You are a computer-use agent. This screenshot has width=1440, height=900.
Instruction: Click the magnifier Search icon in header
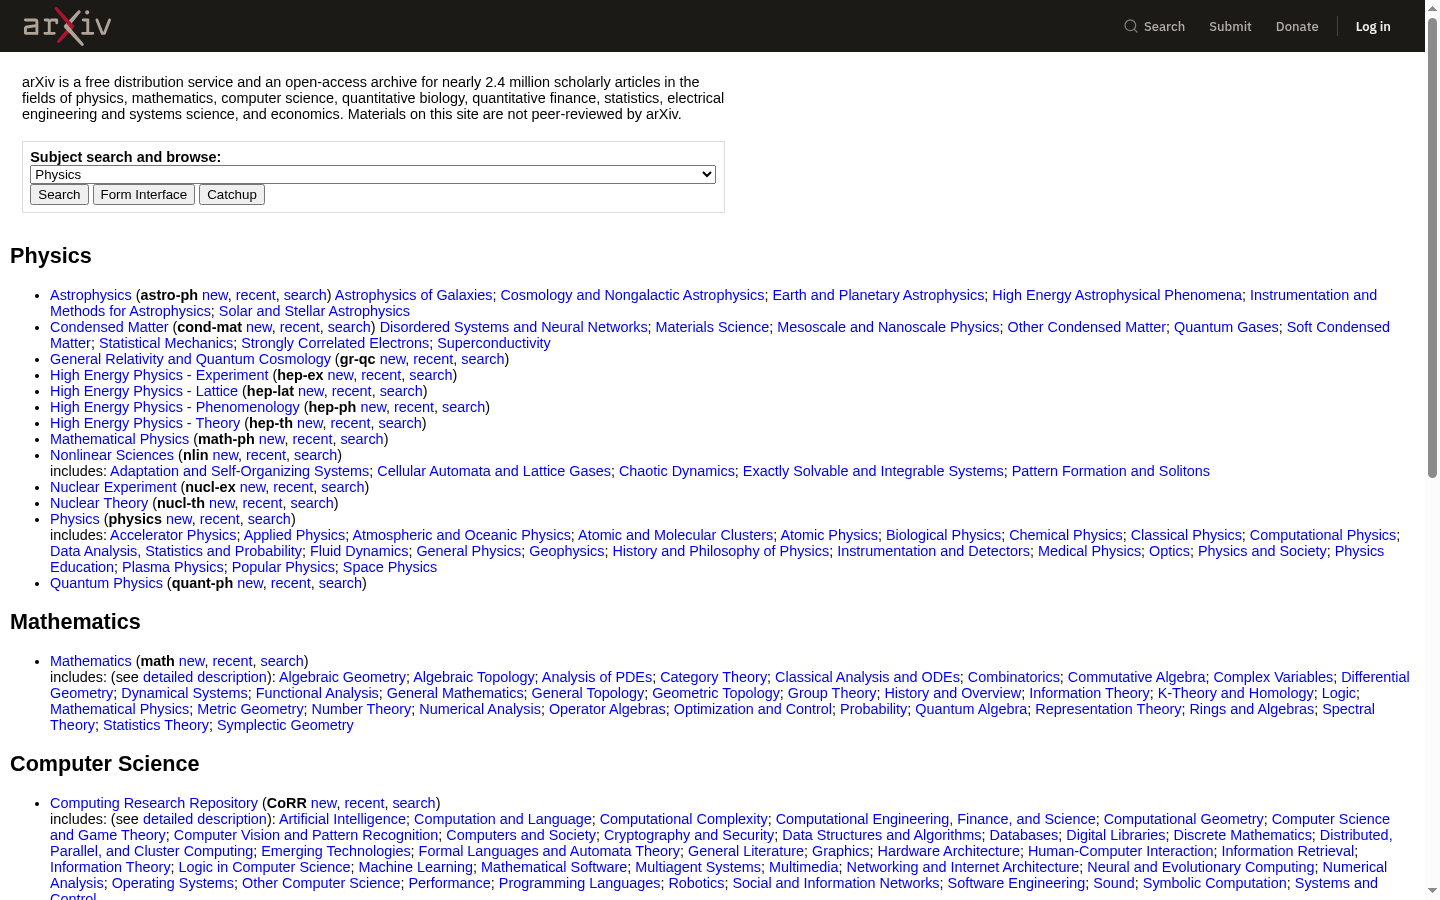coord(1131,26)
